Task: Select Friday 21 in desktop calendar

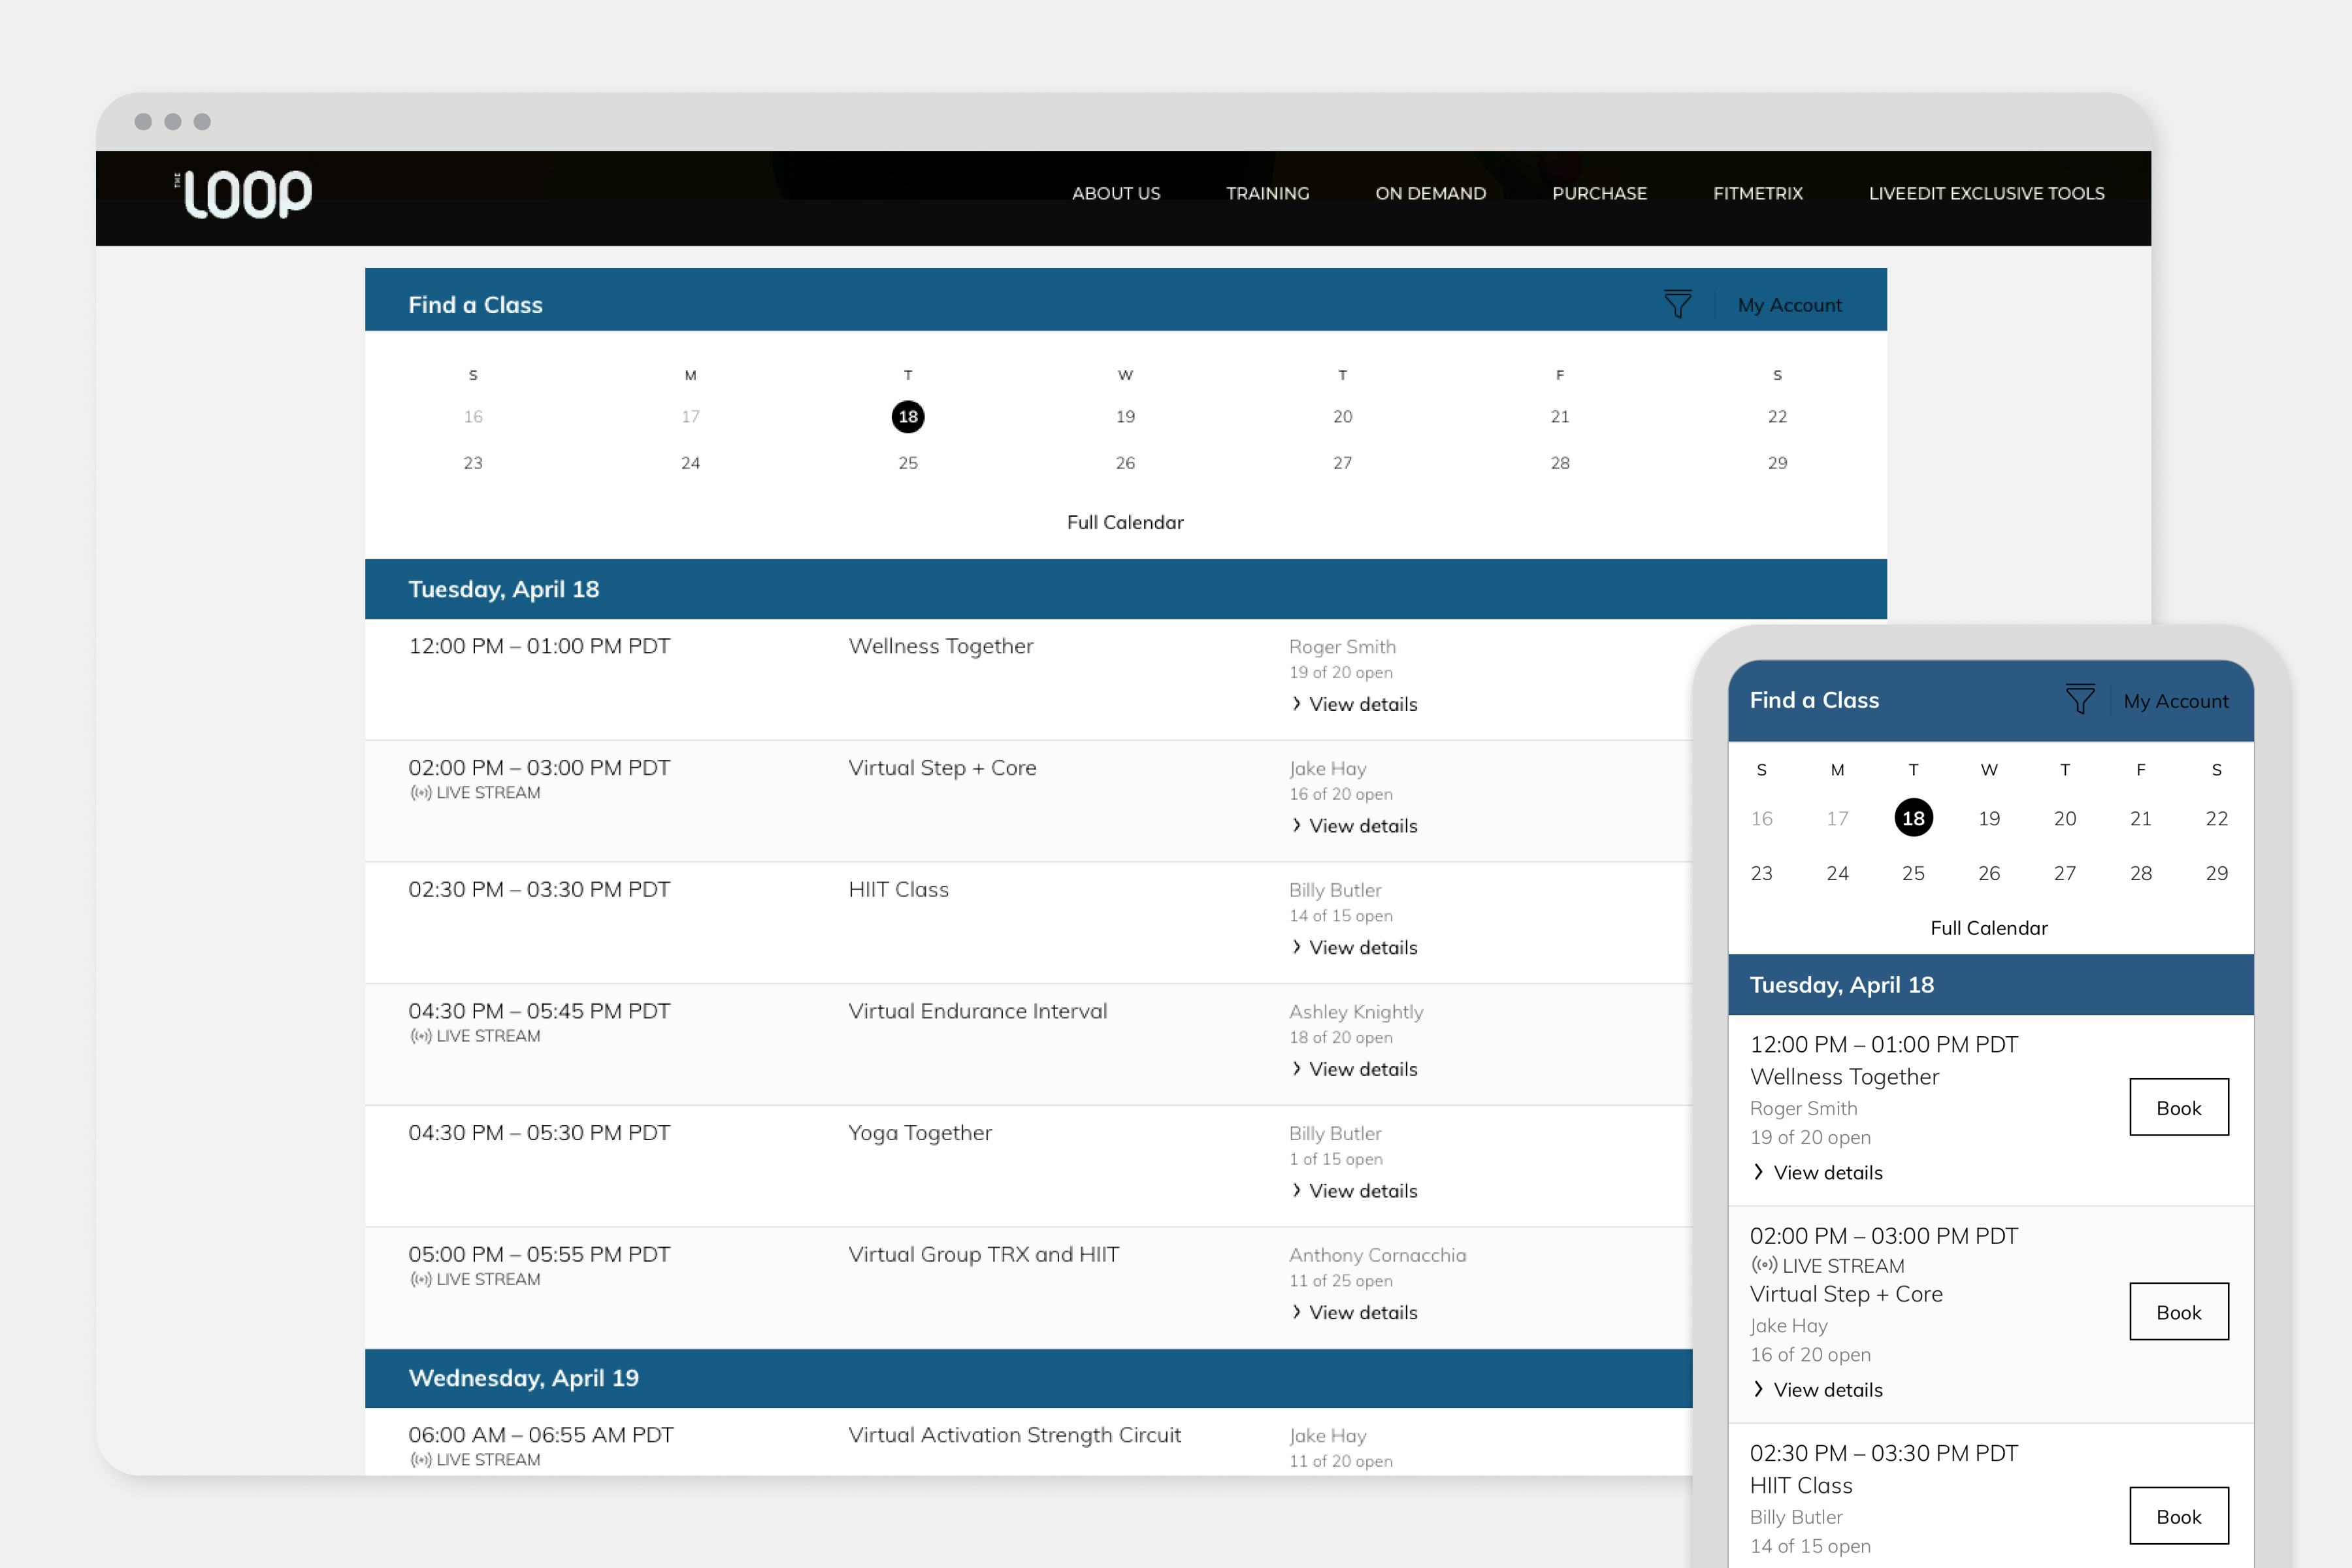Action: coord(1559,416)
